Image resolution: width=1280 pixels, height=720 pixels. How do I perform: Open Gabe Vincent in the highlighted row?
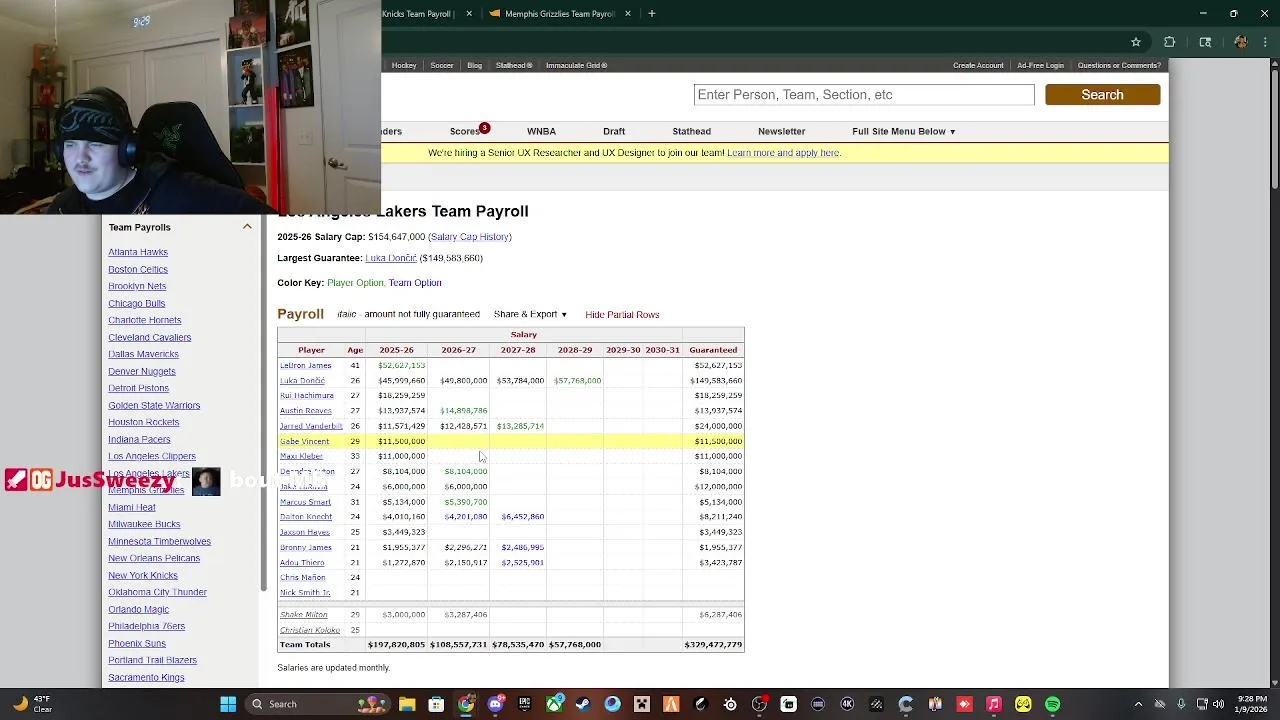click(304, 441)
